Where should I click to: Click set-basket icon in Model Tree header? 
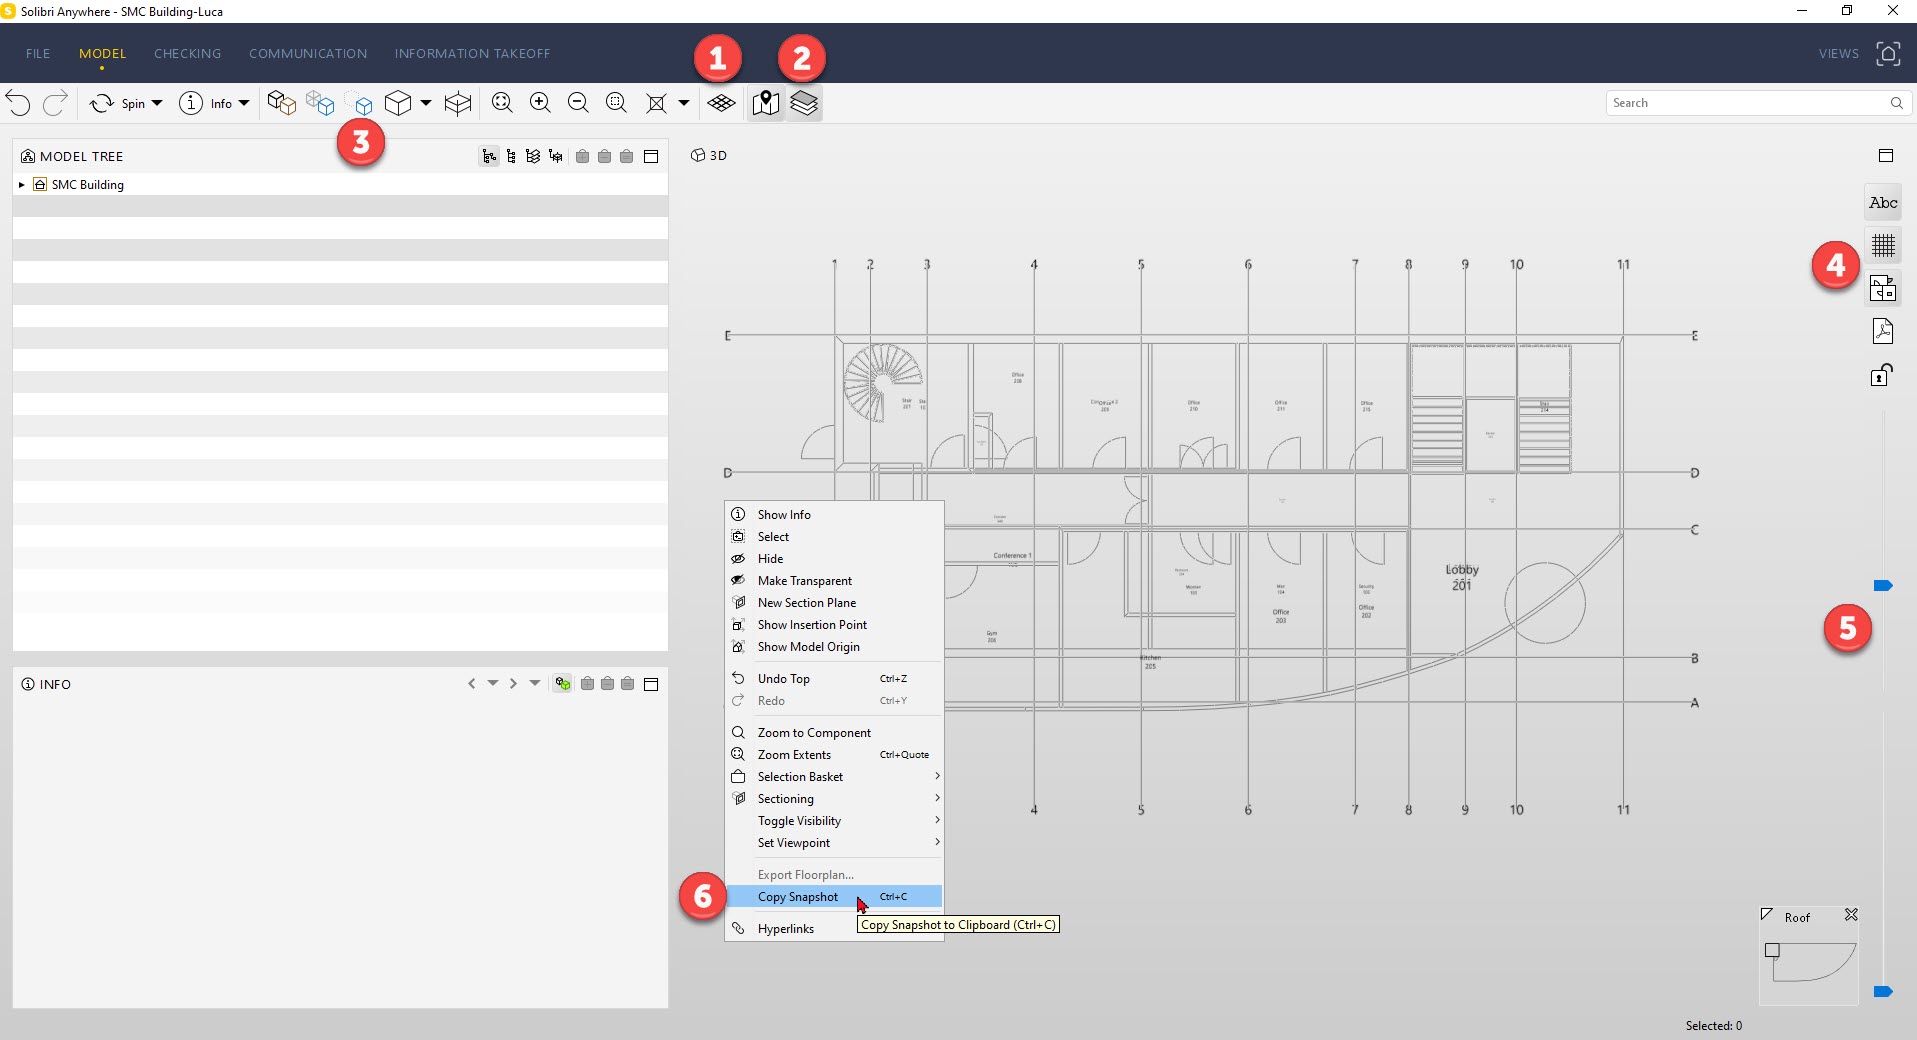[x=626, y=156]
